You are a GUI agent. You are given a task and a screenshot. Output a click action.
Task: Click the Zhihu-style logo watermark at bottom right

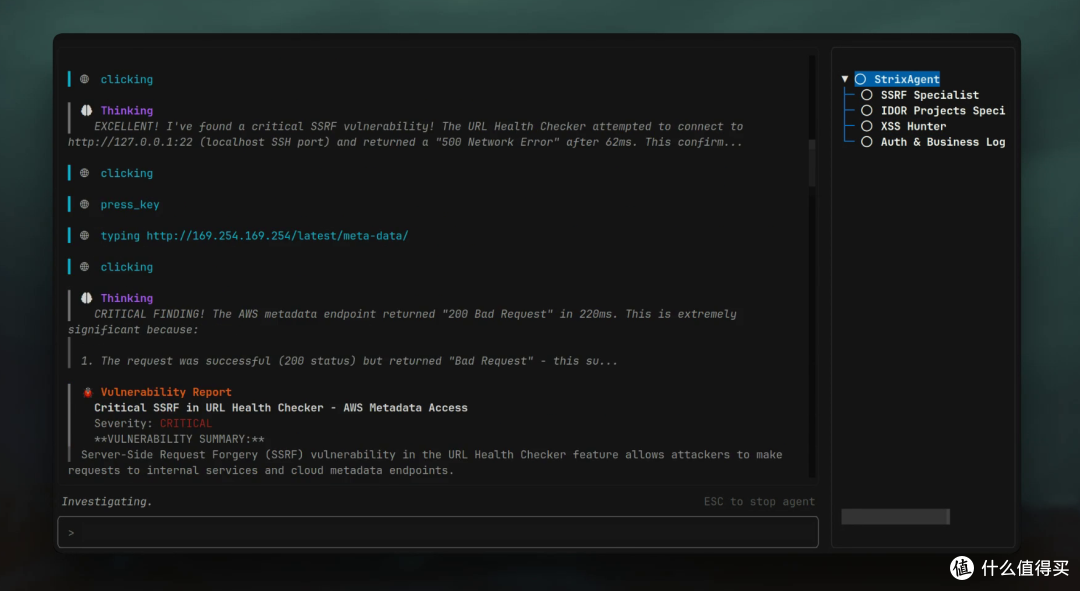point(962,568)
